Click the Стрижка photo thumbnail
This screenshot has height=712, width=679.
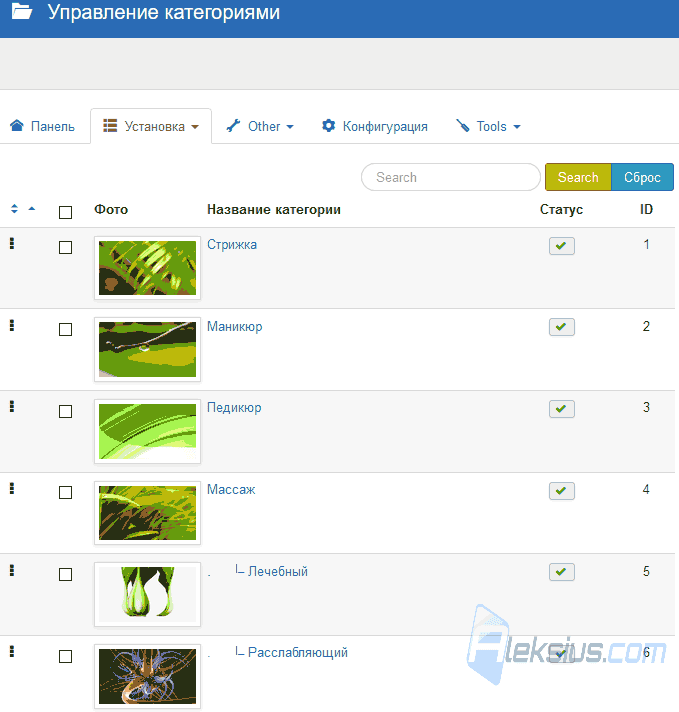(147, 268)
